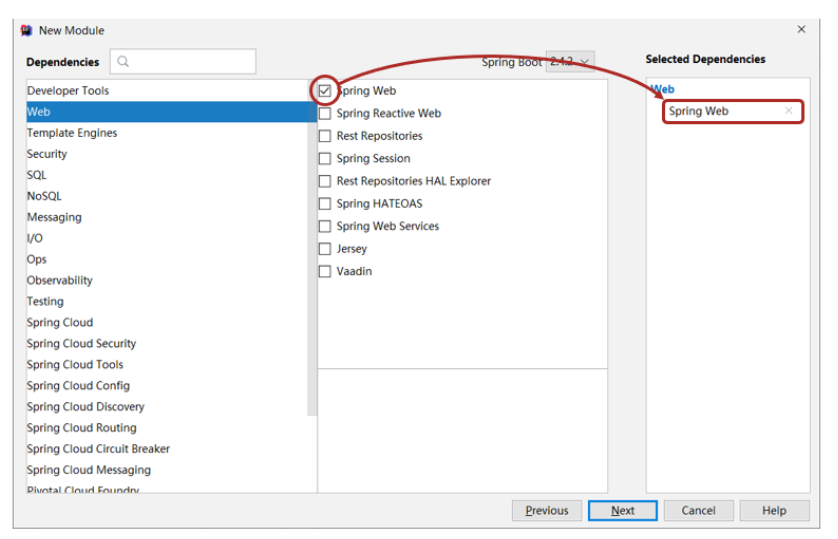The width and height of the screenshot is (838, 539).
Task: Uncheck the Spring Web checkbox
Action: [325, 91]
